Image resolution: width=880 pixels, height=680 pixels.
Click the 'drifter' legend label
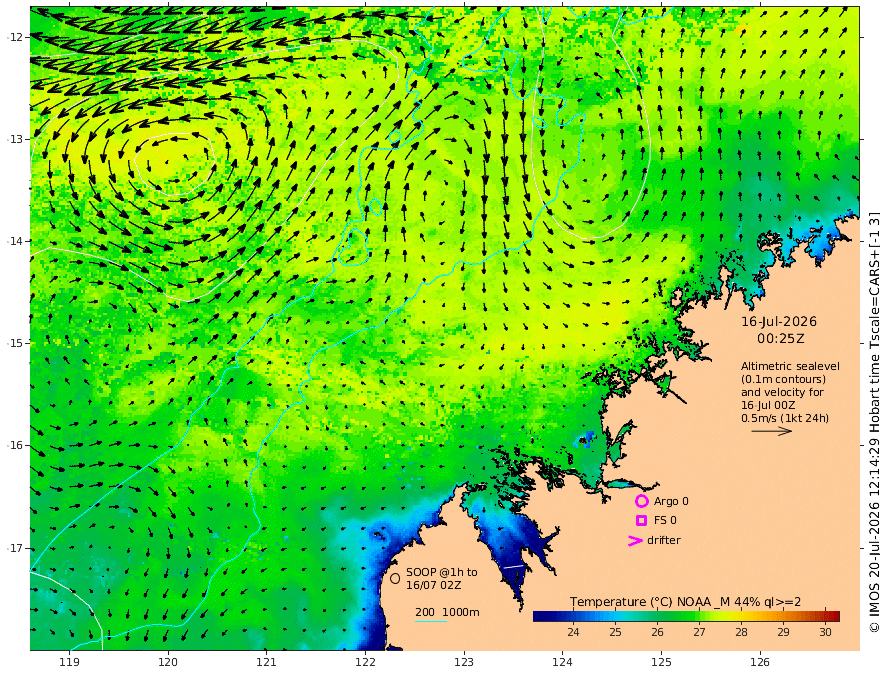[664, 540]
